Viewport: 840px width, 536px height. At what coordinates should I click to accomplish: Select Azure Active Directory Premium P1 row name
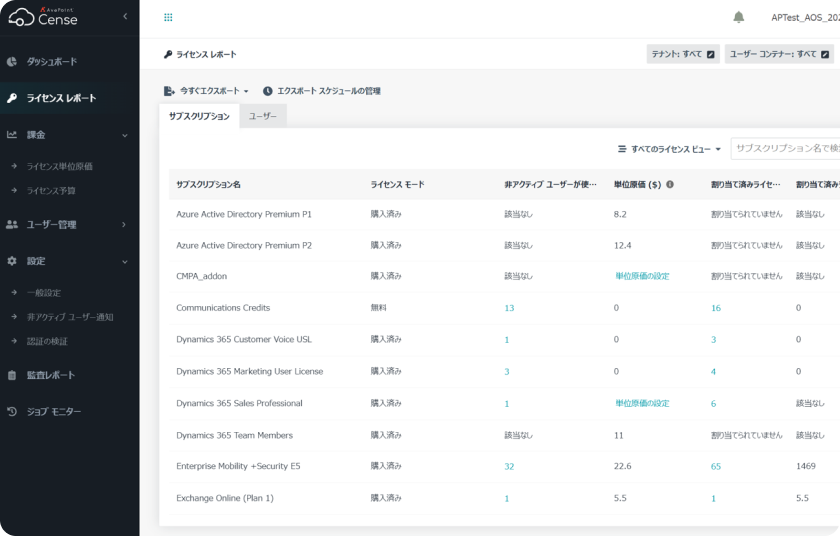(244, 214)
